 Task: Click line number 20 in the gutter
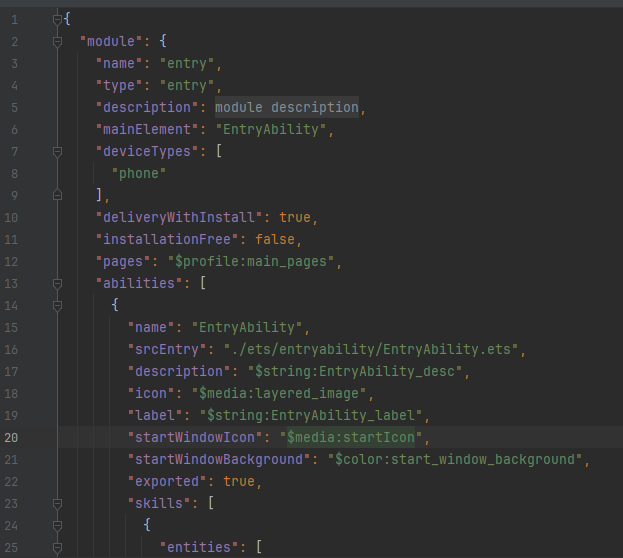(x=11, y=438)
